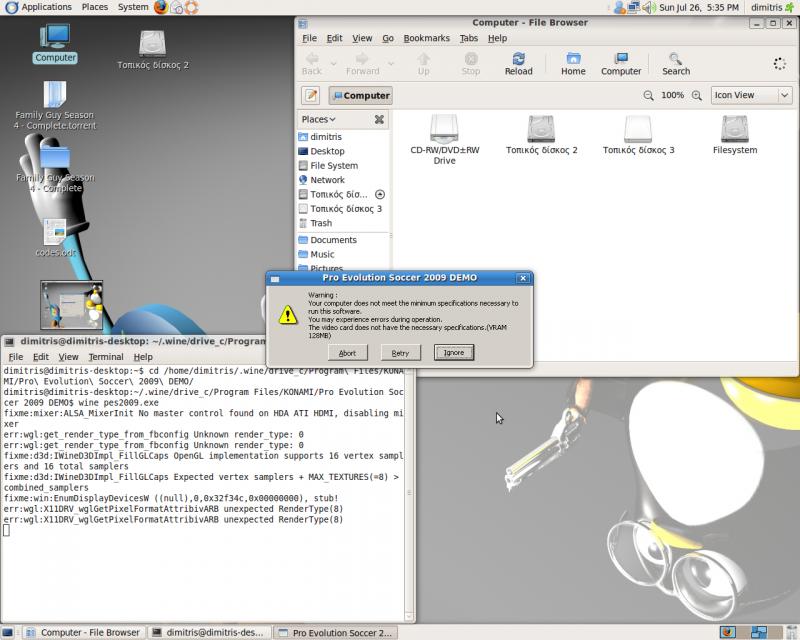Open the Back history dropdown arrow
Image resolution: width=800 pixels, height=640 pixels.
[x=334, y=64]
